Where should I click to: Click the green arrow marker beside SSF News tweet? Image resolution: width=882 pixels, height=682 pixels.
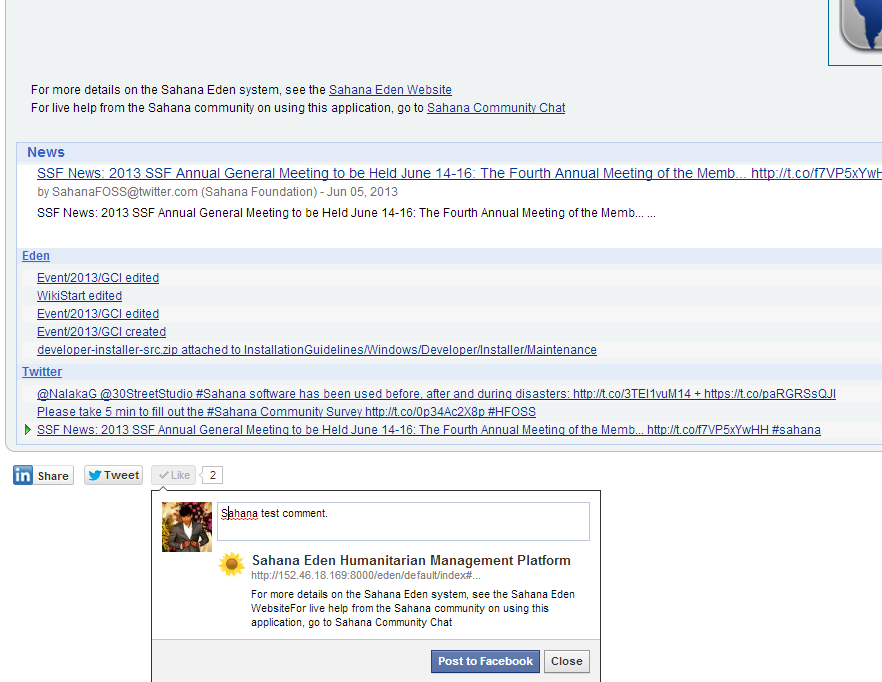pos(27,430)
